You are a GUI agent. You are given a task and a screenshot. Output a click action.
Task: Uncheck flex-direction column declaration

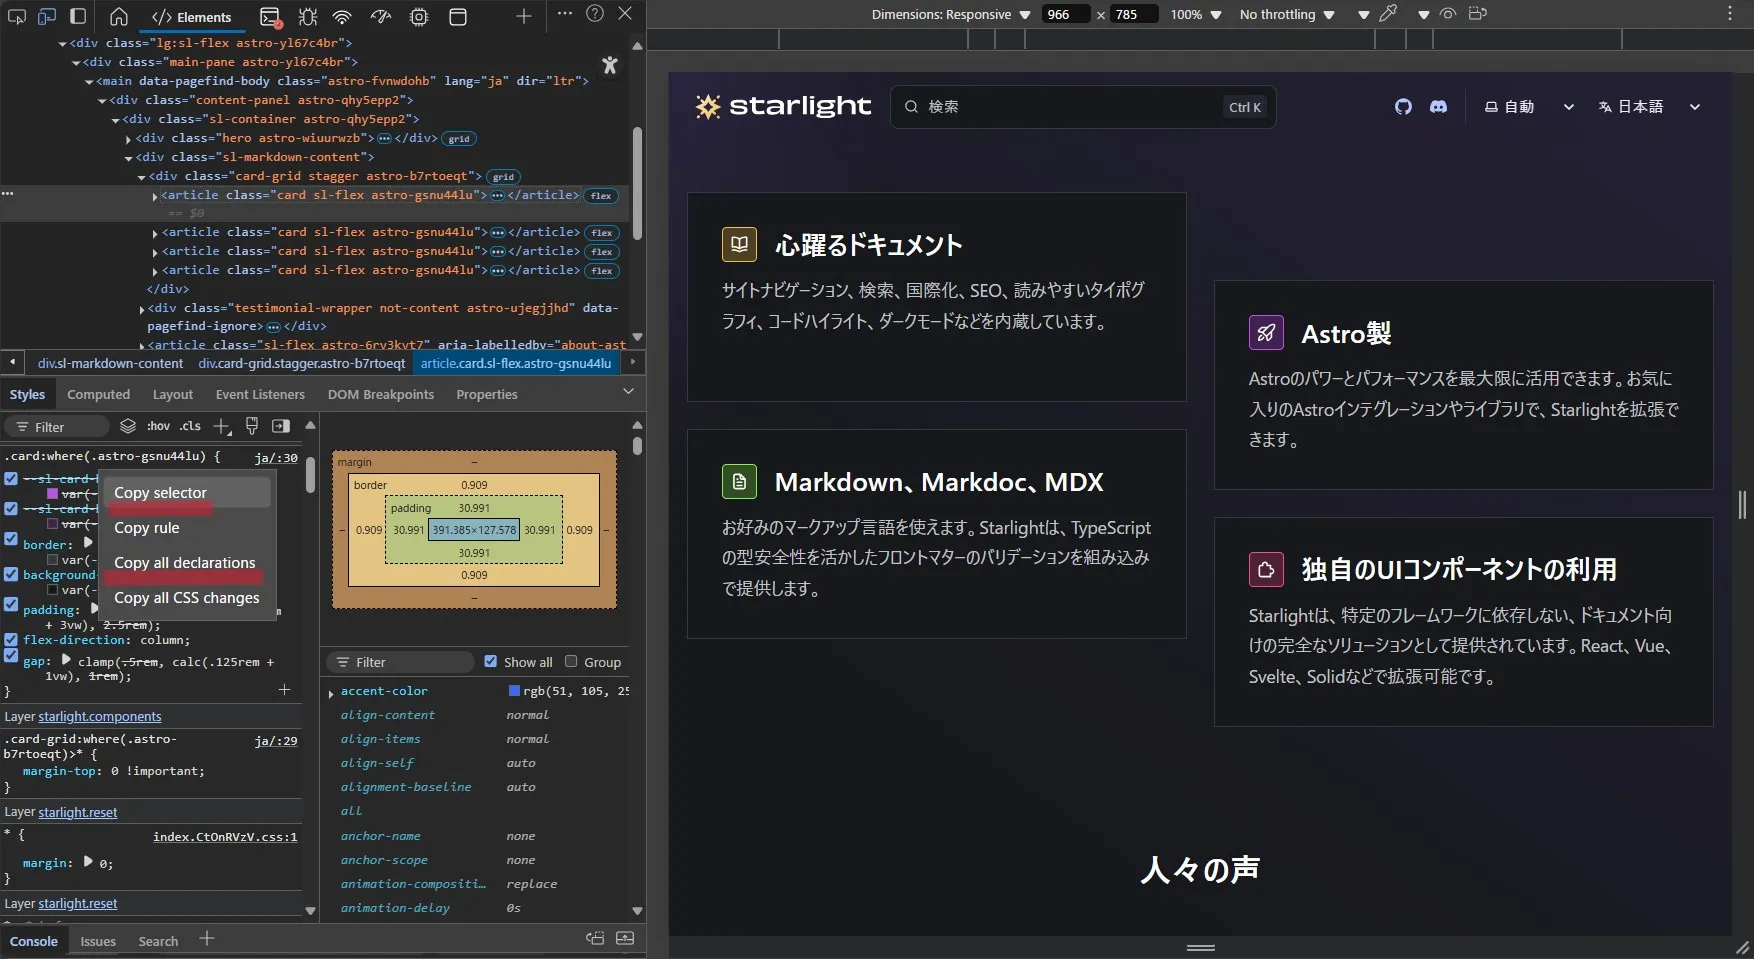(x=11, y=639)
